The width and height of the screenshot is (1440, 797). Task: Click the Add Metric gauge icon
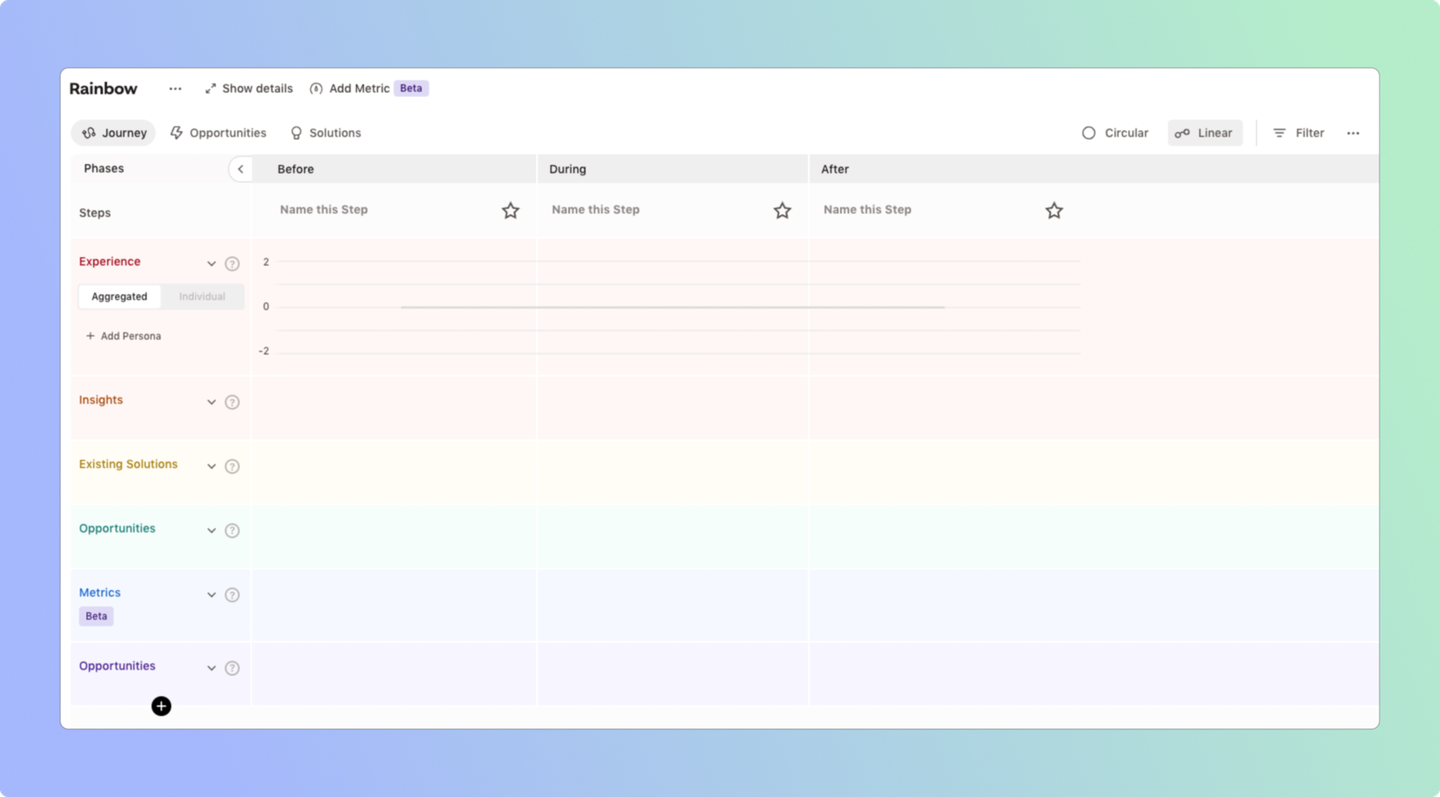point(316,89)
